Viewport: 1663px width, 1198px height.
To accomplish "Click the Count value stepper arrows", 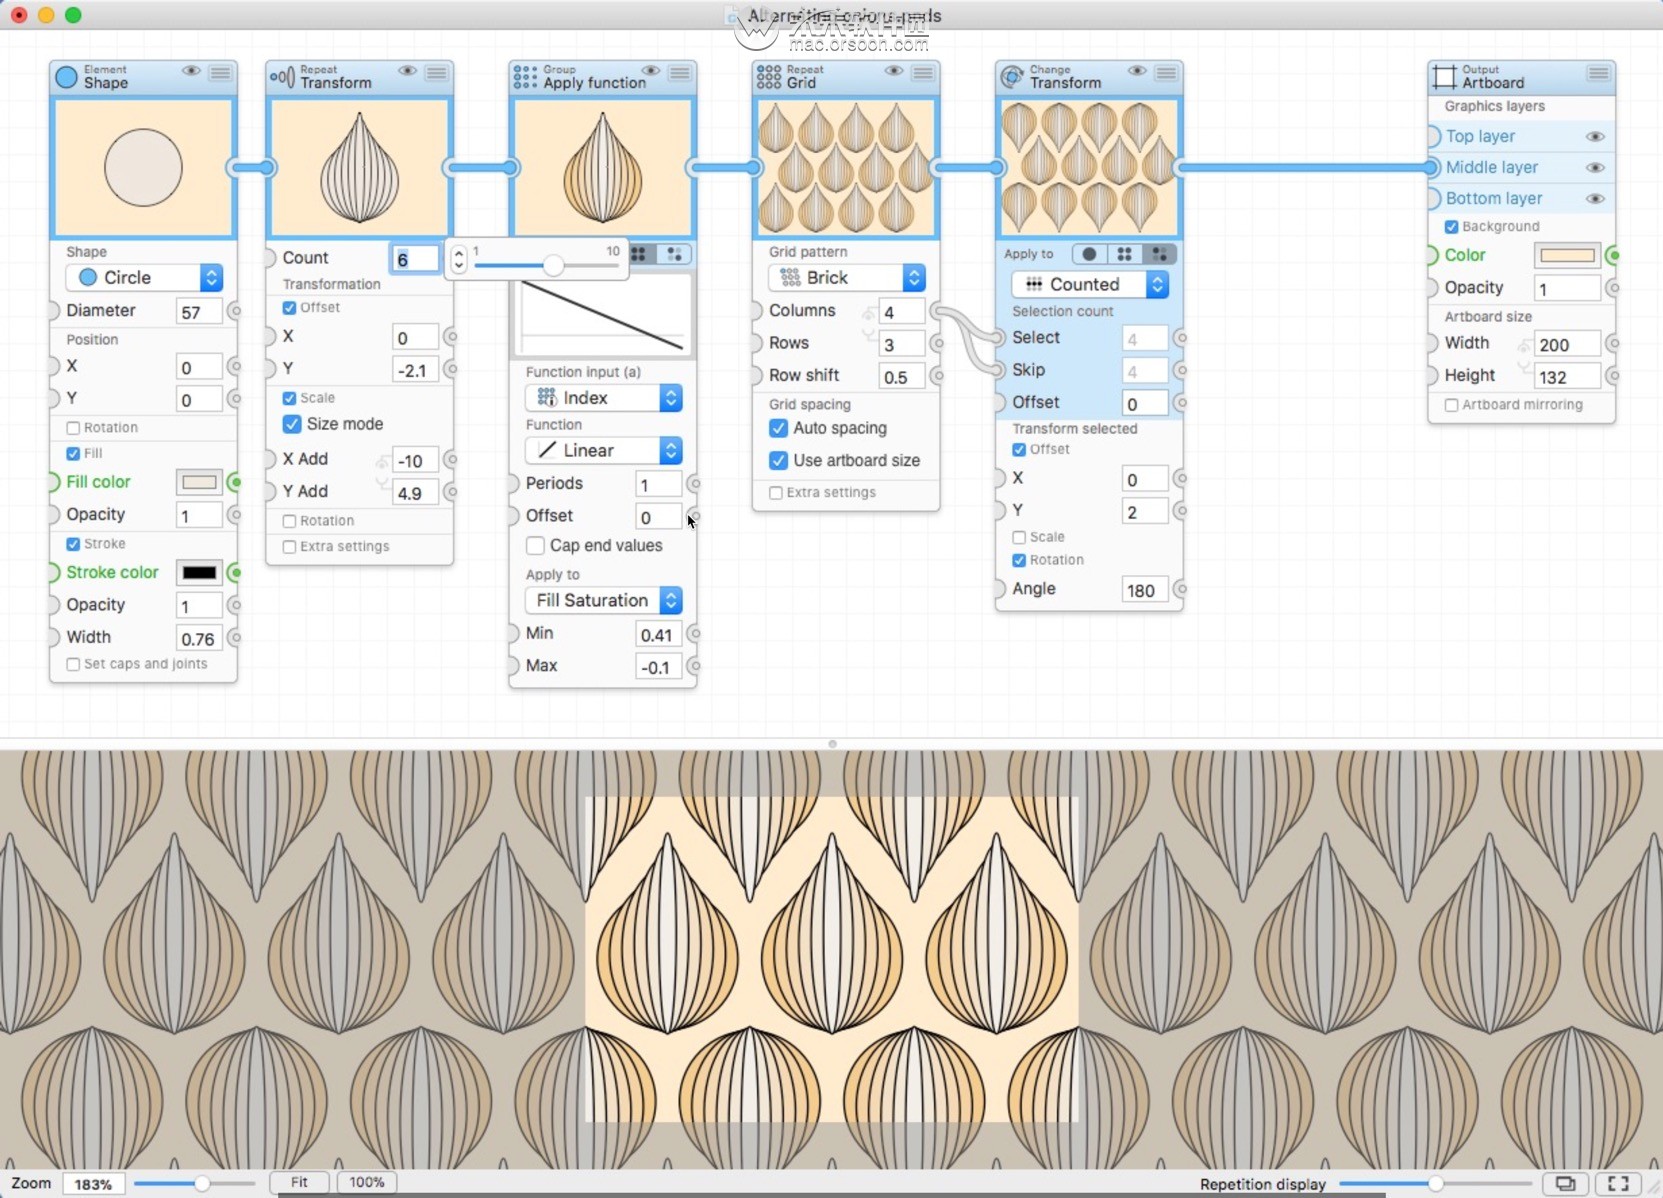I will coord(458,260).
